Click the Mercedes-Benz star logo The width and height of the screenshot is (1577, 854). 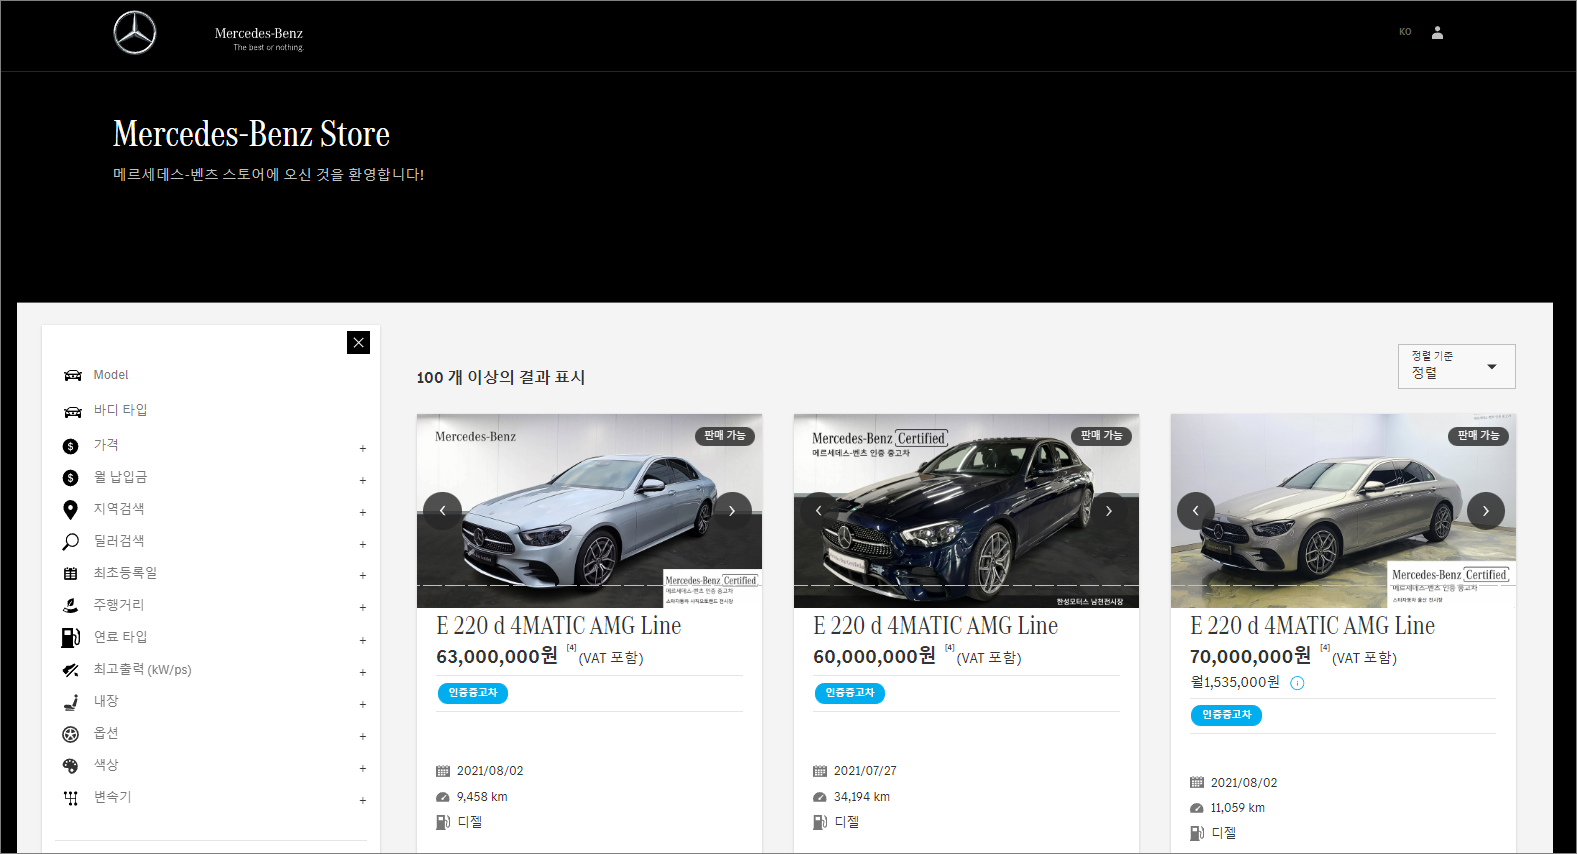(x=135, y=33)
